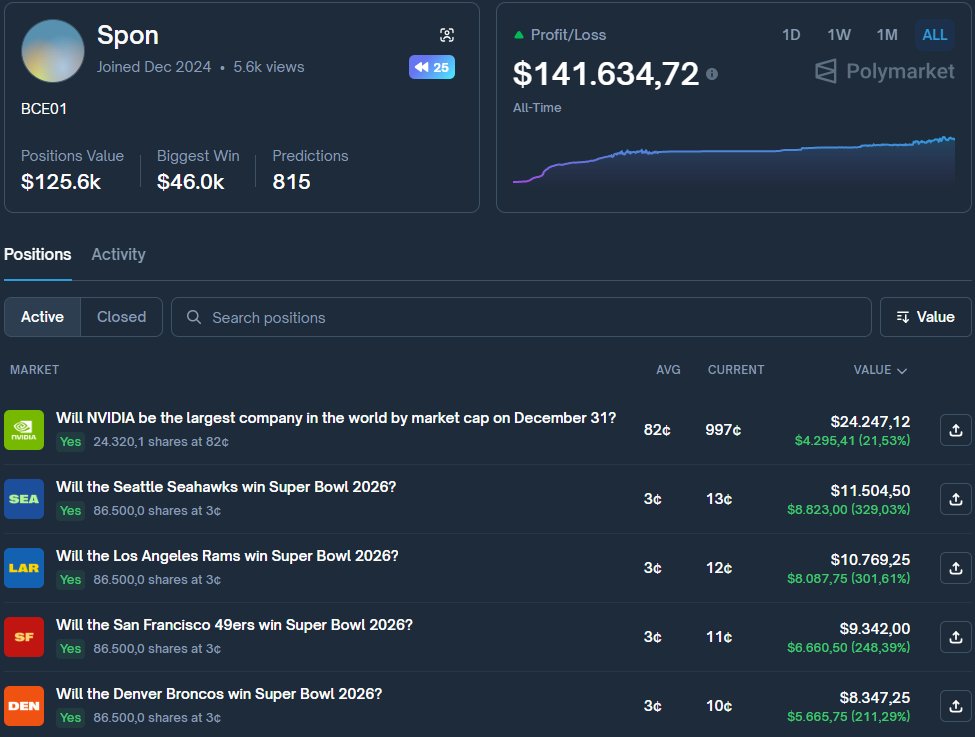Open the Denver Broncos Super Bowl market
Screen dimensions: 975x737
(x=219, y=694)
